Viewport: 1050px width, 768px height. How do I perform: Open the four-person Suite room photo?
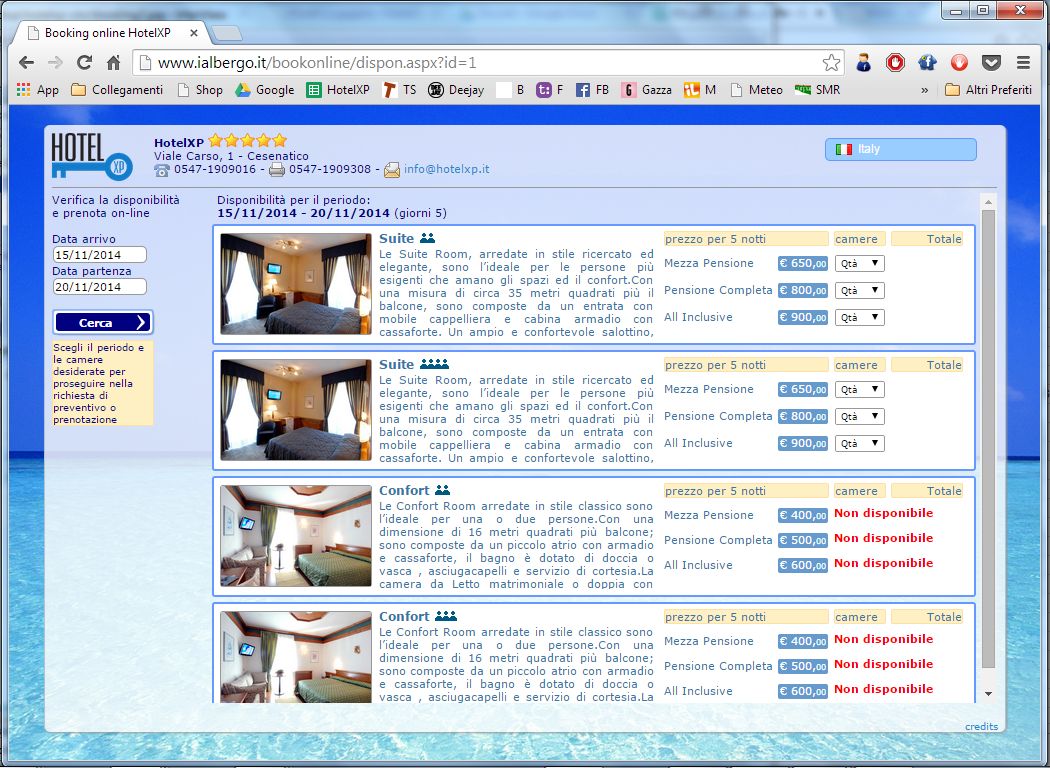point(295,410)
